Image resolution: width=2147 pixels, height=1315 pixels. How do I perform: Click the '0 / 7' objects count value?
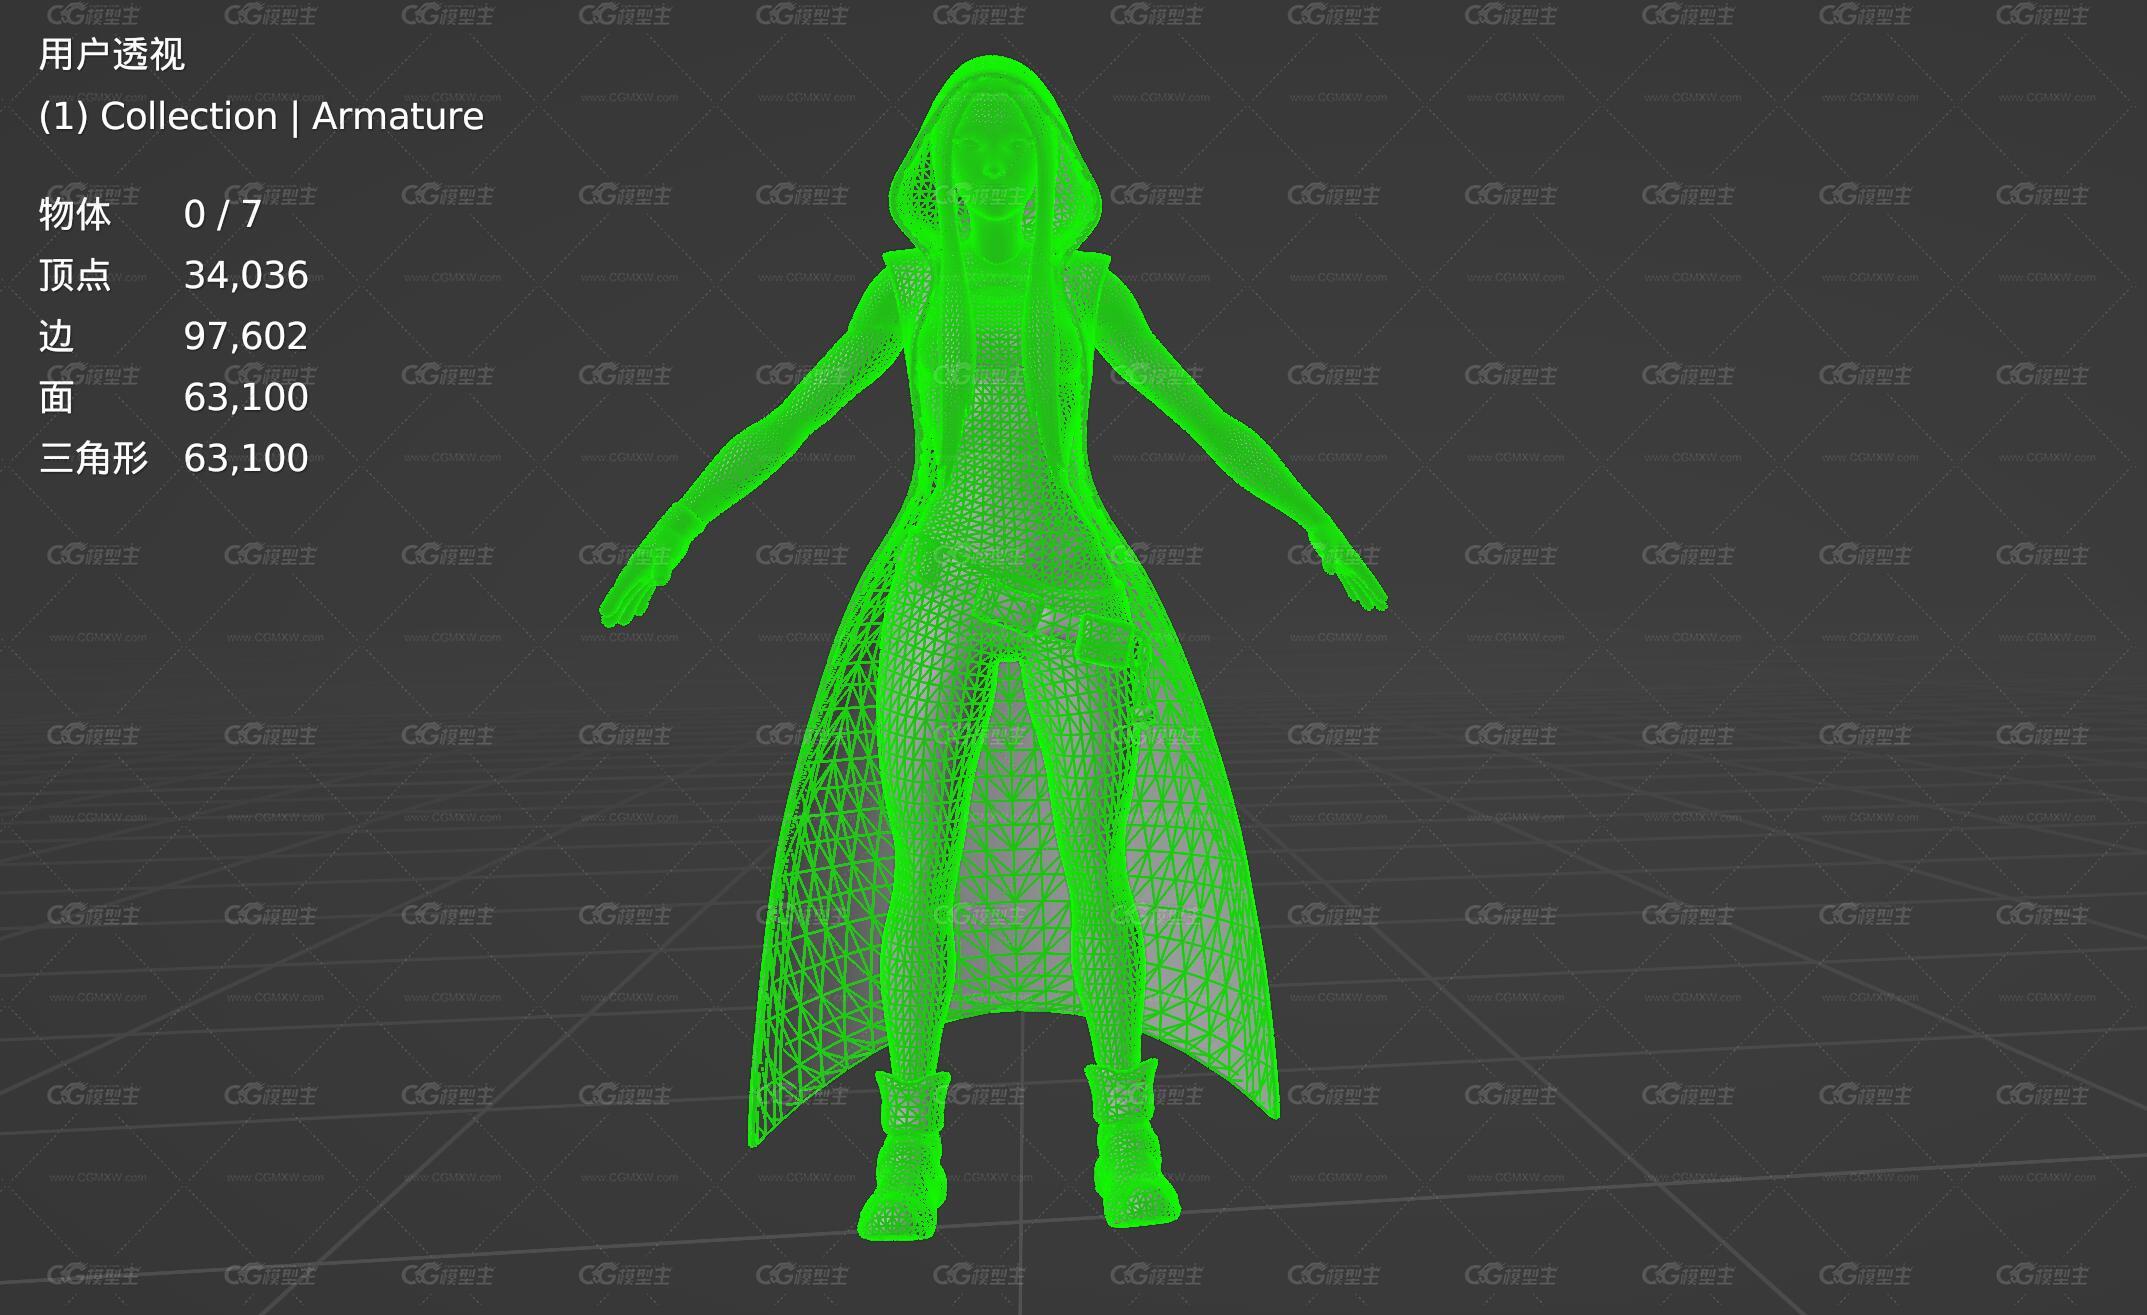pyautogui.click(x=223, y=215)
